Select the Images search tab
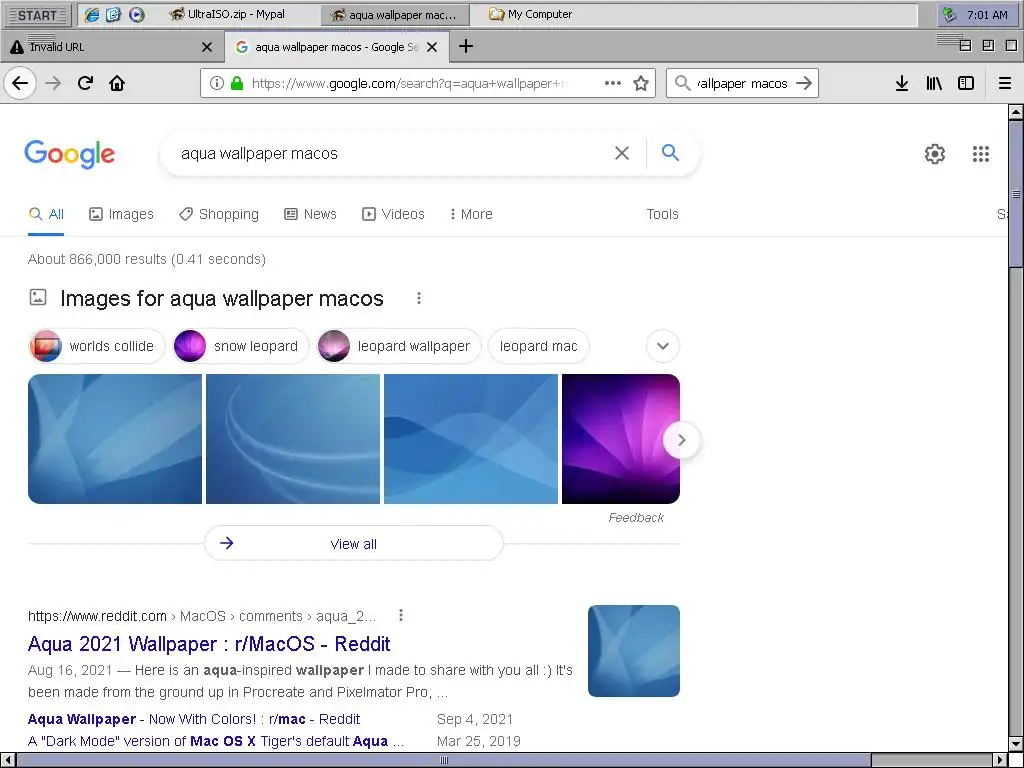Screen dimensions: 1024x768 pyautogui.click(x=121, y=214)
